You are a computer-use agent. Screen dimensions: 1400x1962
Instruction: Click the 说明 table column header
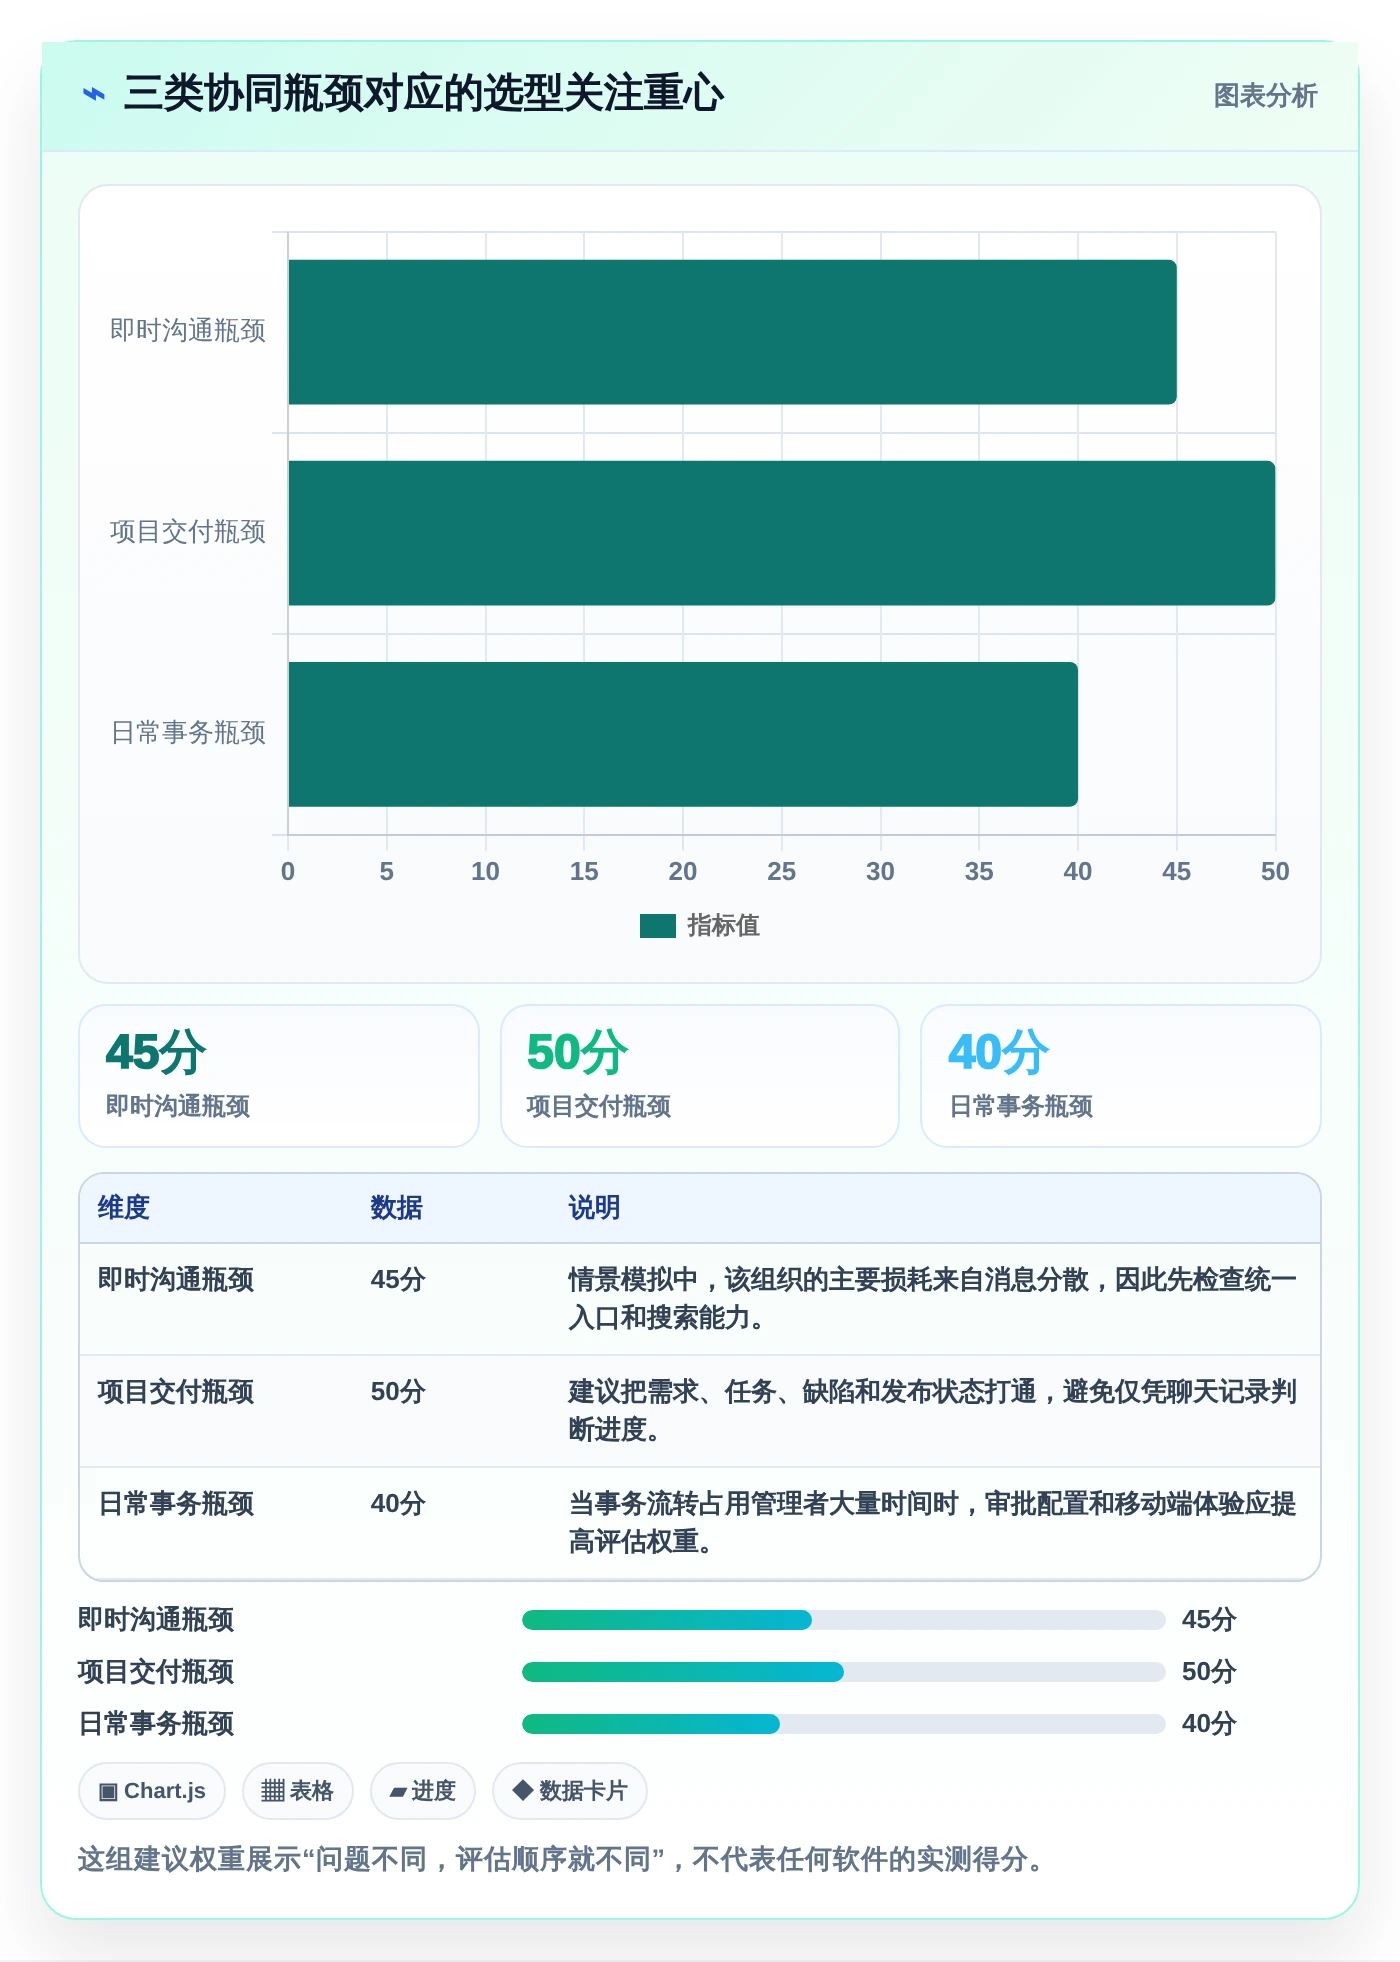[x=595, y=1208]
